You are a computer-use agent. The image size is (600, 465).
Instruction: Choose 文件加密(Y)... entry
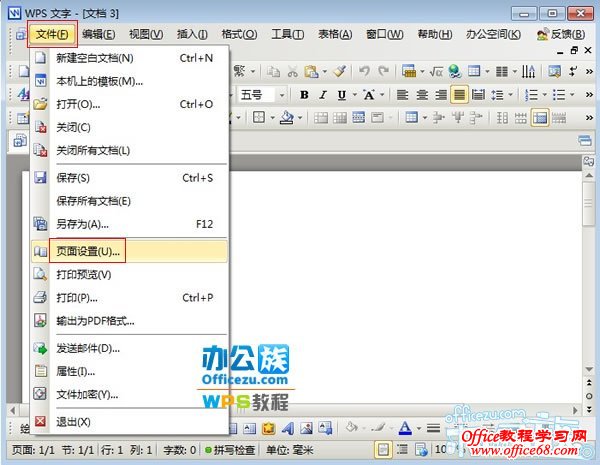[130, 394]
